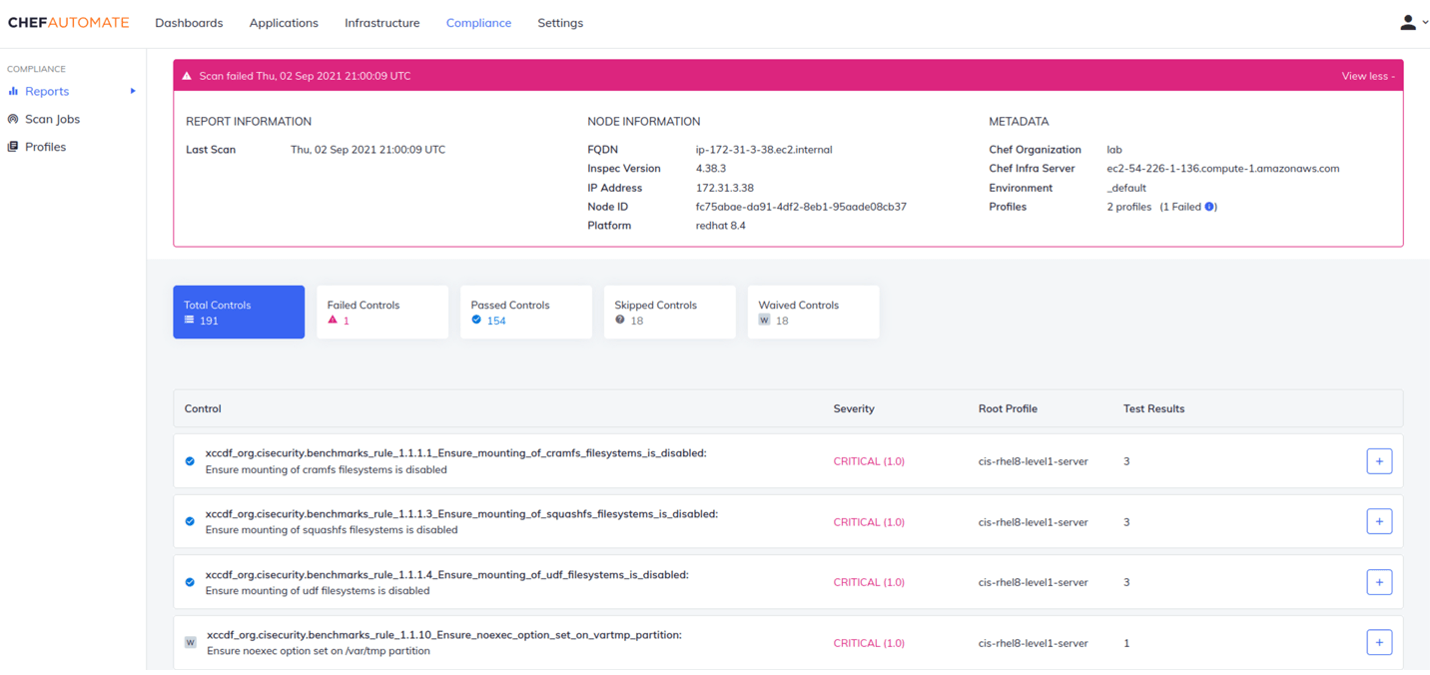Viewport: 1430px width, 675px height.
Task: Open the Infrastructure top menu
Action: click(x=382, y=23)
